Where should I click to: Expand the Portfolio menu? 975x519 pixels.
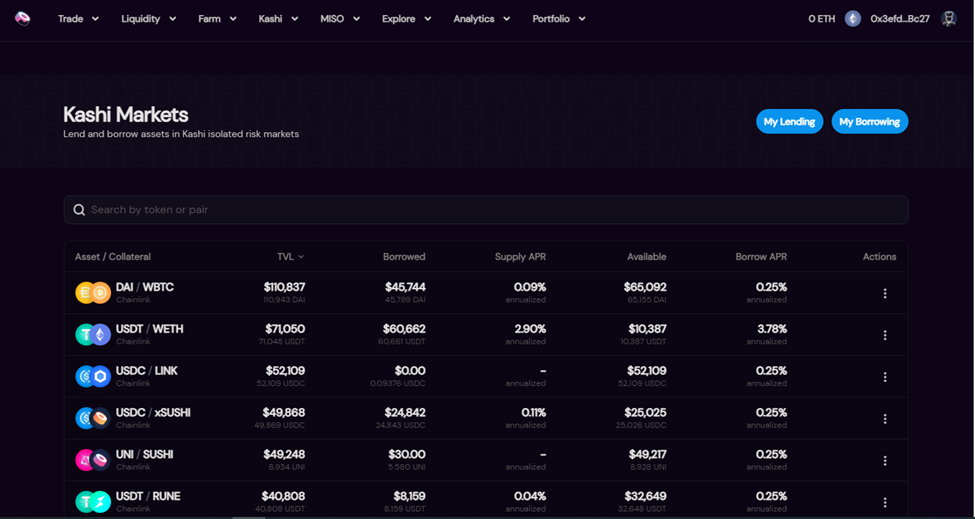(559, 19)
